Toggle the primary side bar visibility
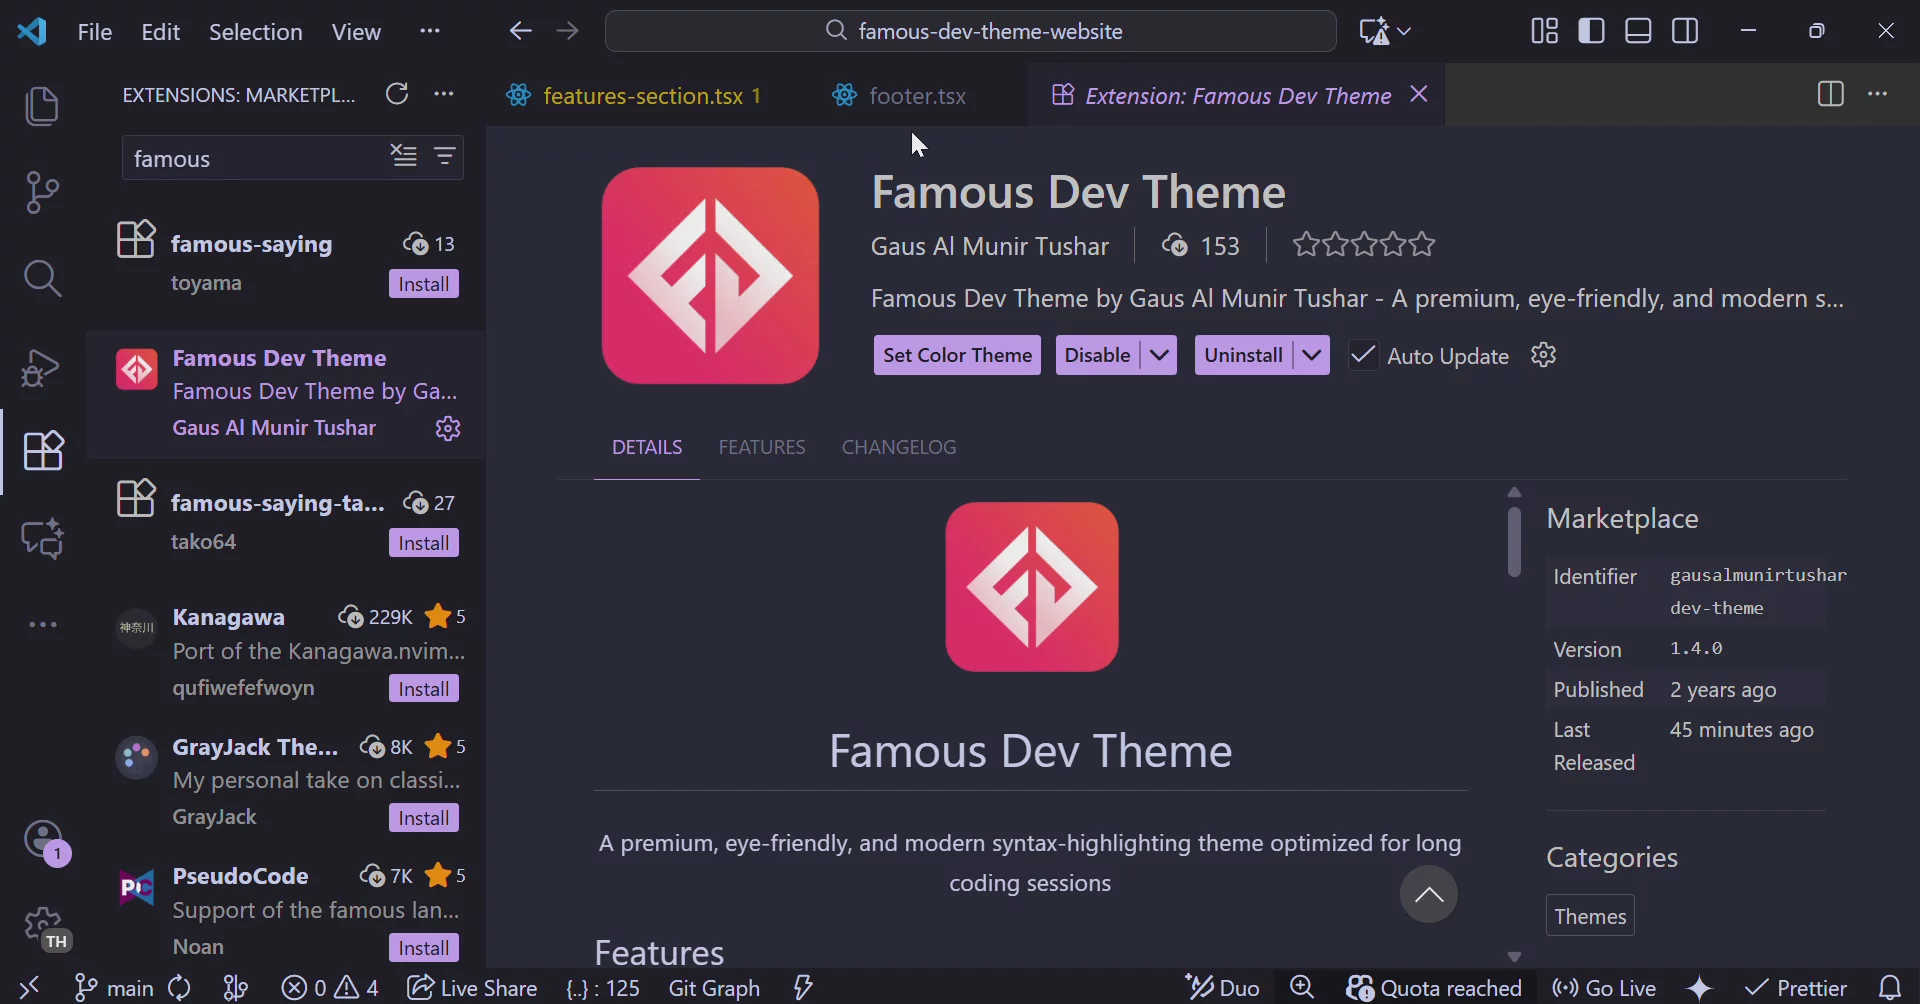Screen dimensions: 1920x1004 [x=1593, y=31]
